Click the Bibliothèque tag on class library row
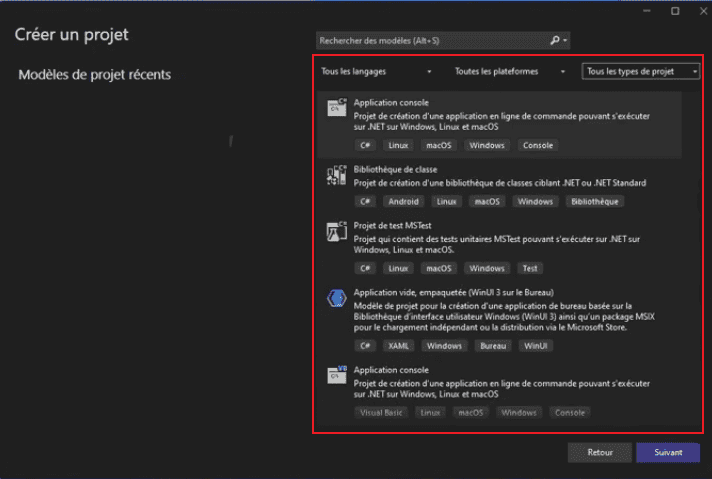Screen dimensions: 712x479 (595, 202)
